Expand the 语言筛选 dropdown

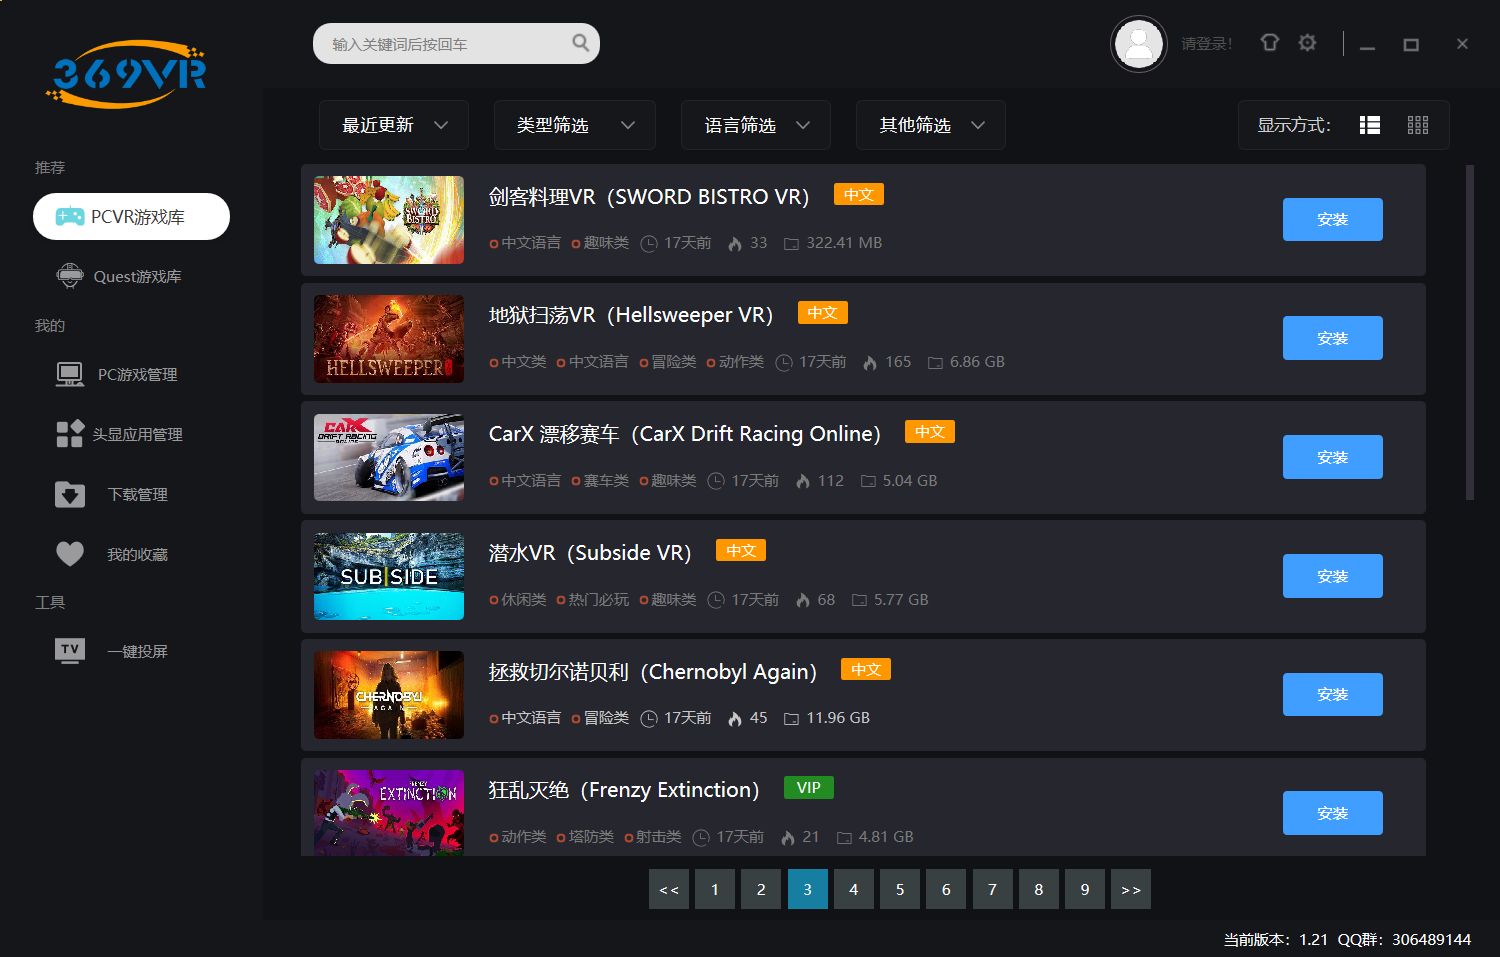(x=755, y=125)
